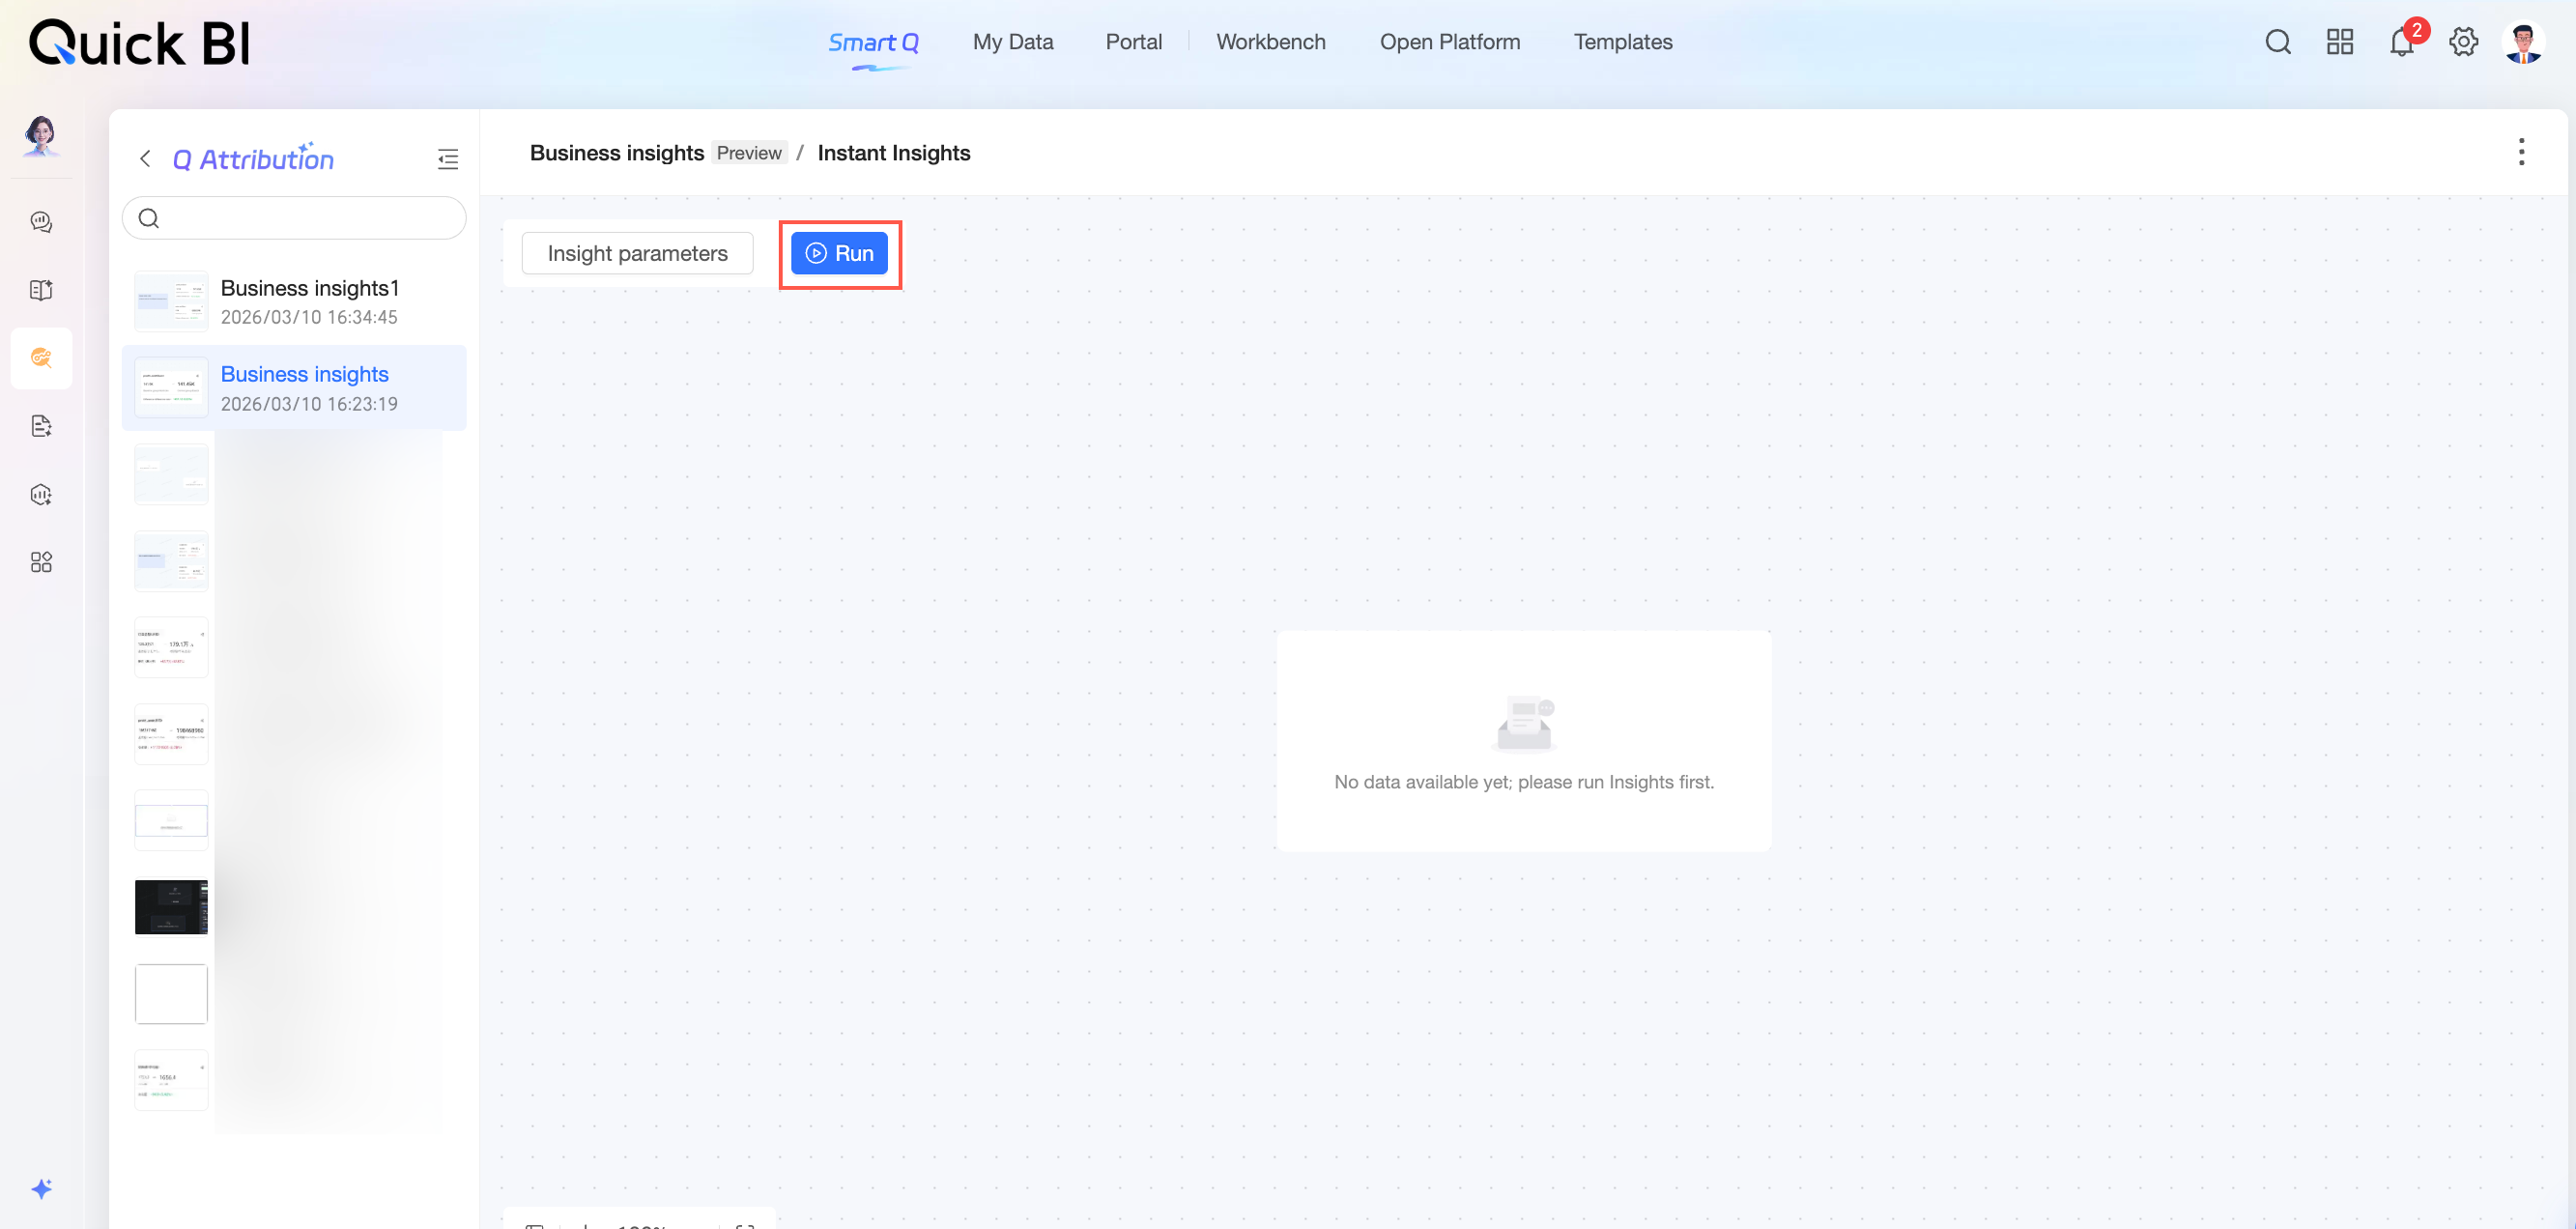2576x1229 pixels.
Task: Open the global search magnifier icon
Action: click(2278, 42)
